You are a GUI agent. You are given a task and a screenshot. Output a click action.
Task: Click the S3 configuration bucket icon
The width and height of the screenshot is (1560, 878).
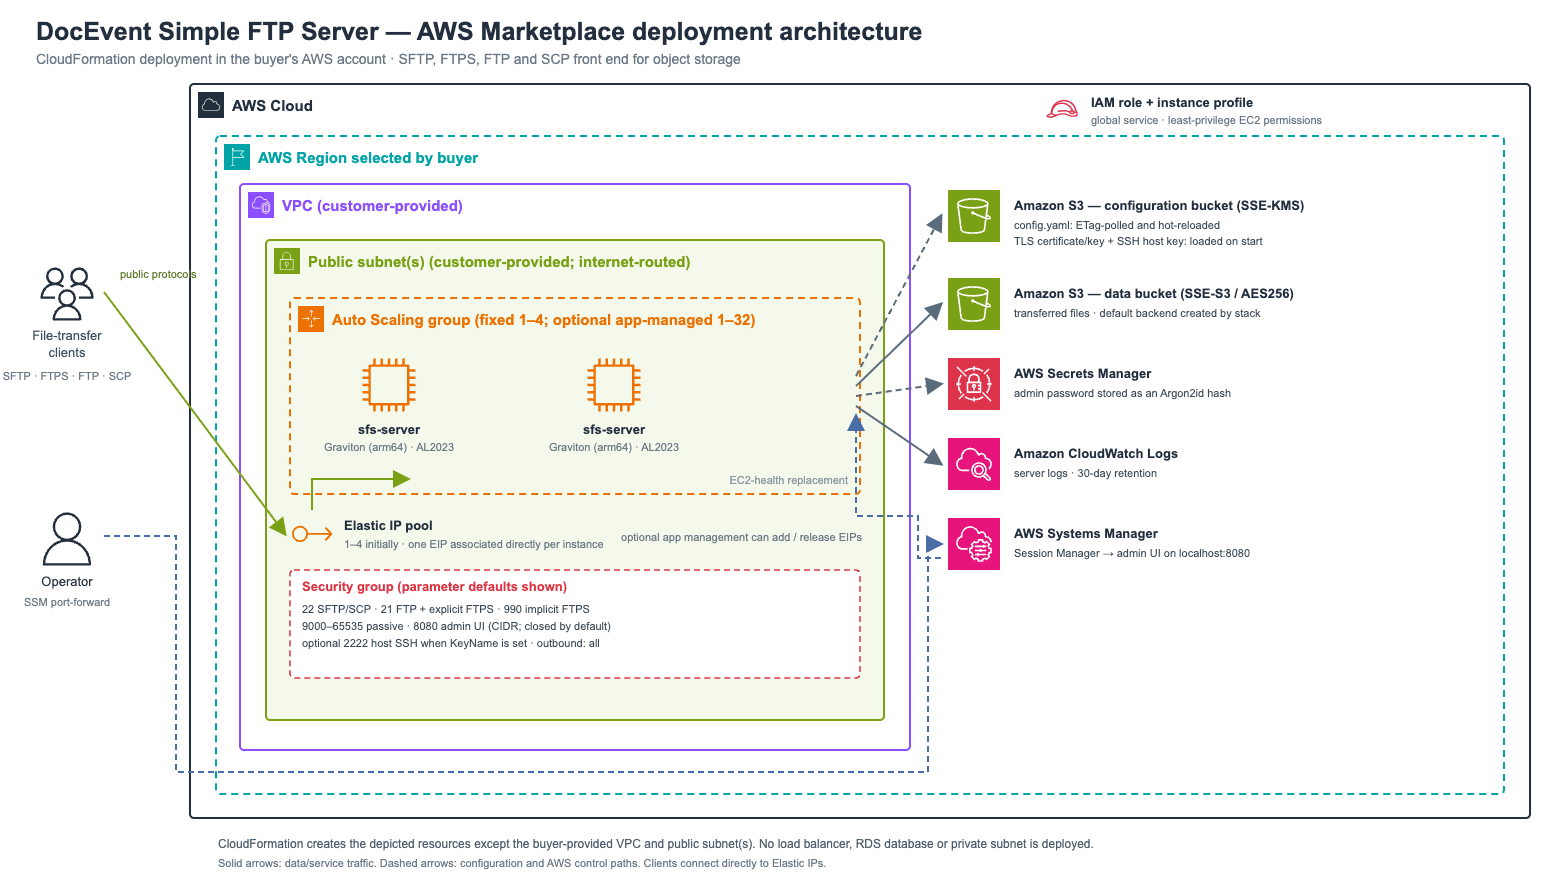(974, 216)
